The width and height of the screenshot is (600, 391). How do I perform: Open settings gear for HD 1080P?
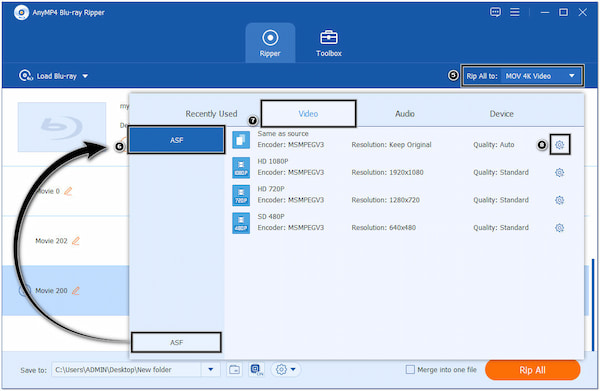[559, 173]
